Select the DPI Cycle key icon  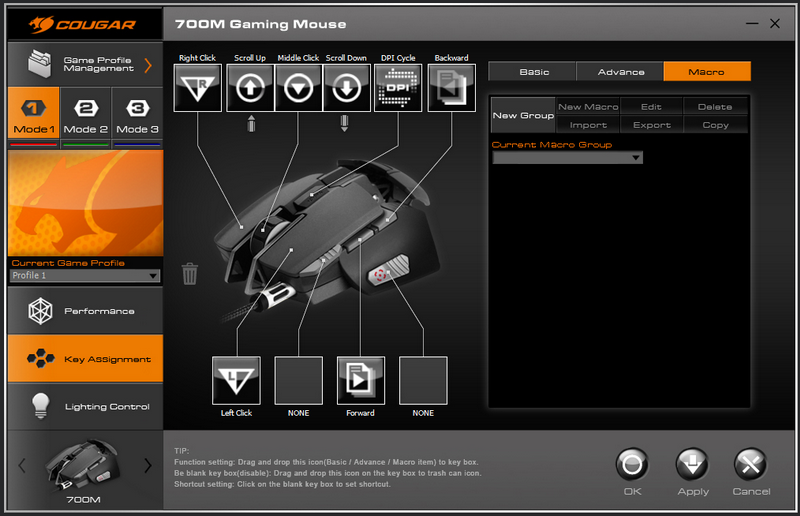point(398,88)
